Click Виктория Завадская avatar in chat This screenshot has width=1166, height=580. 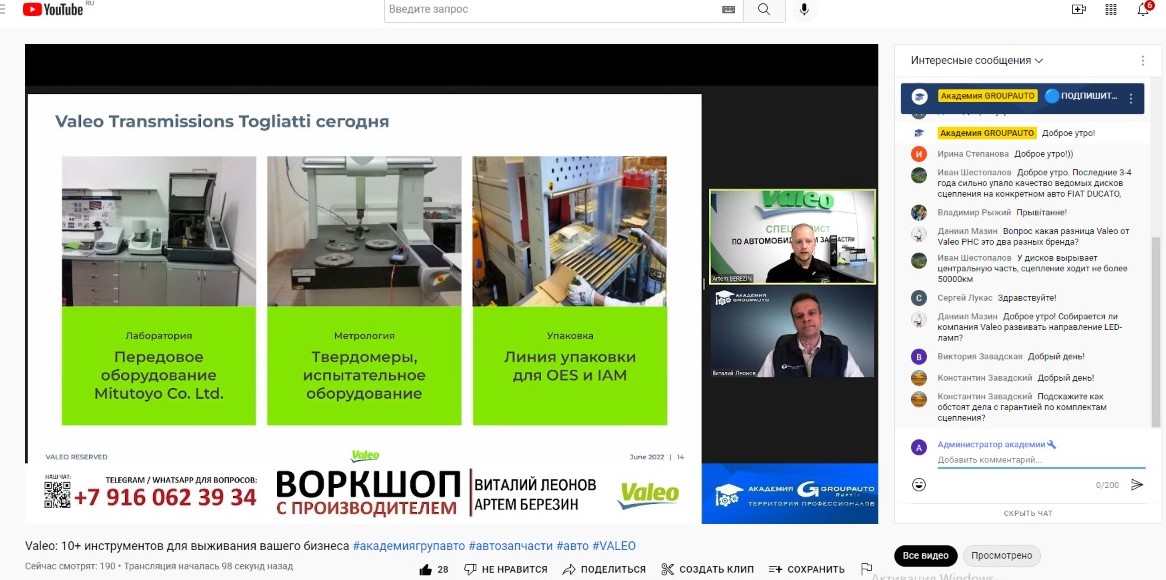tap(919, 356)
